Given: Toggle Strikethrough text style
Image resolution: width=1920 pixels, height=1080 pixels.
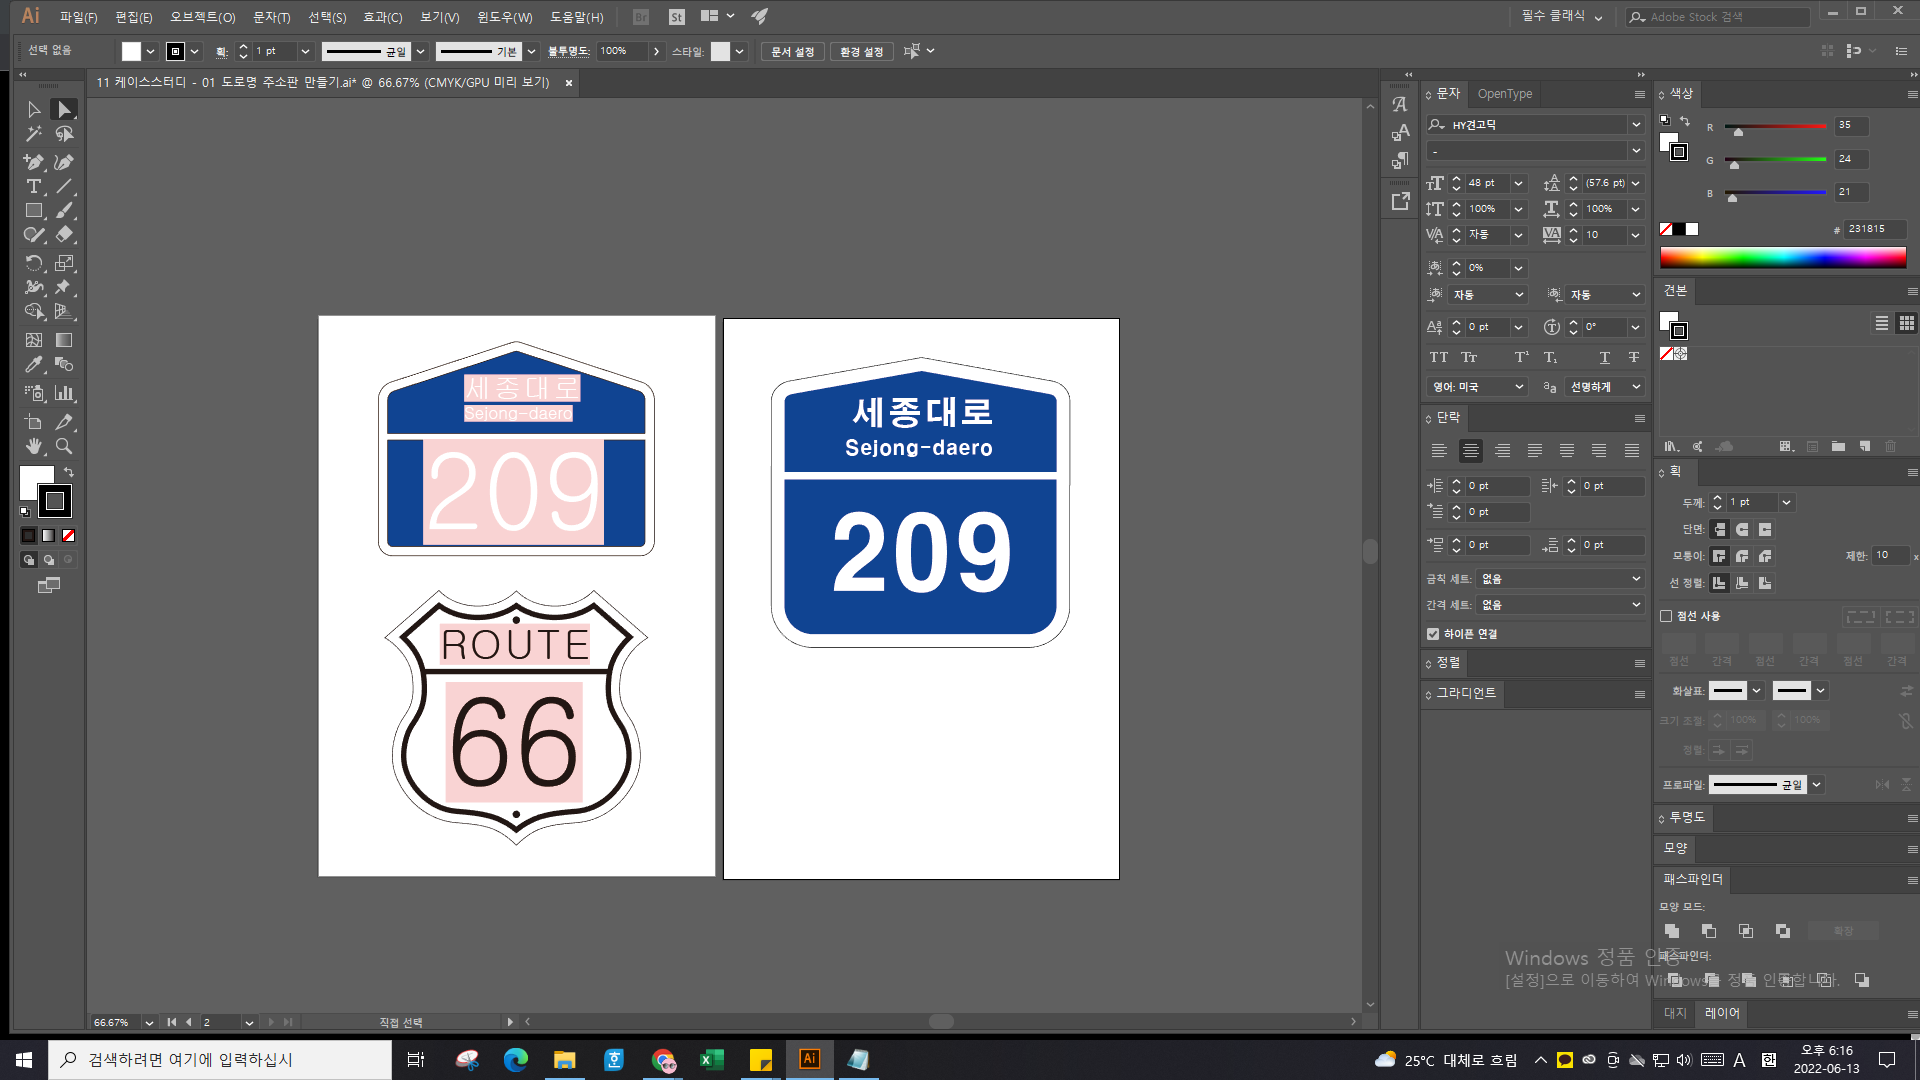Looking at the screenshot, I should (1634, 357).
